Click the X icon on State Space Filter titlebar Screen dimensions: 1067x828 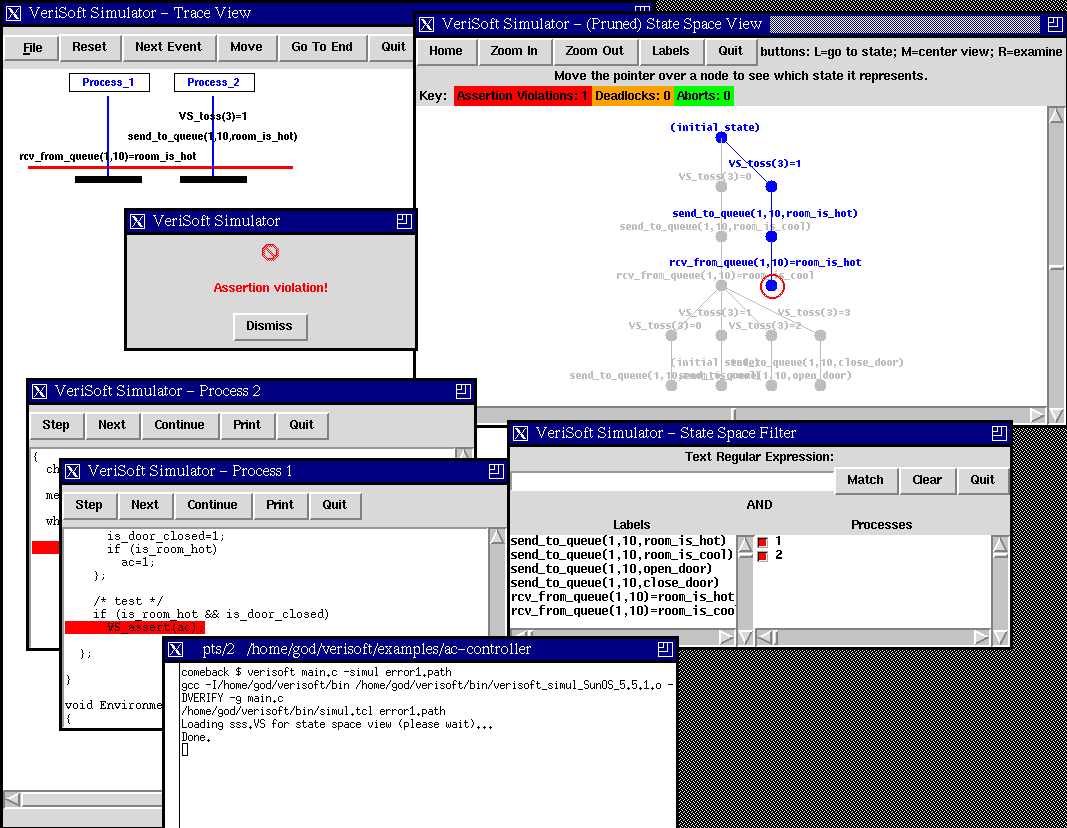tap(521, 433)
